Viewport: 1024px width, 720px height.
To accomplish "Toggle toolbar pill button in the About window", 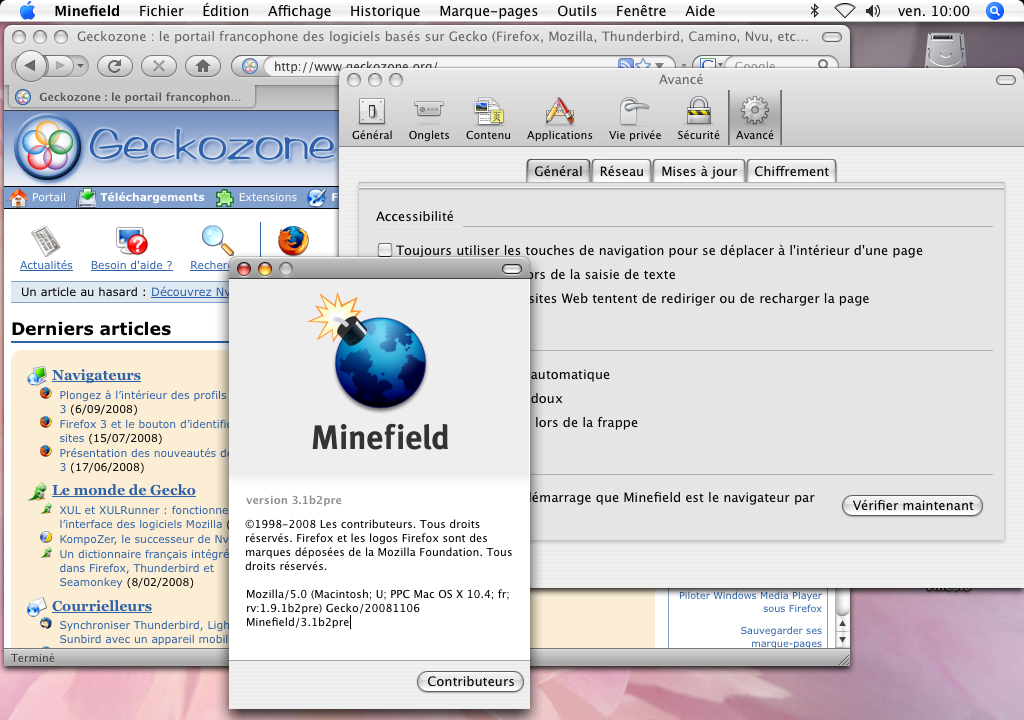I will 512,269.
